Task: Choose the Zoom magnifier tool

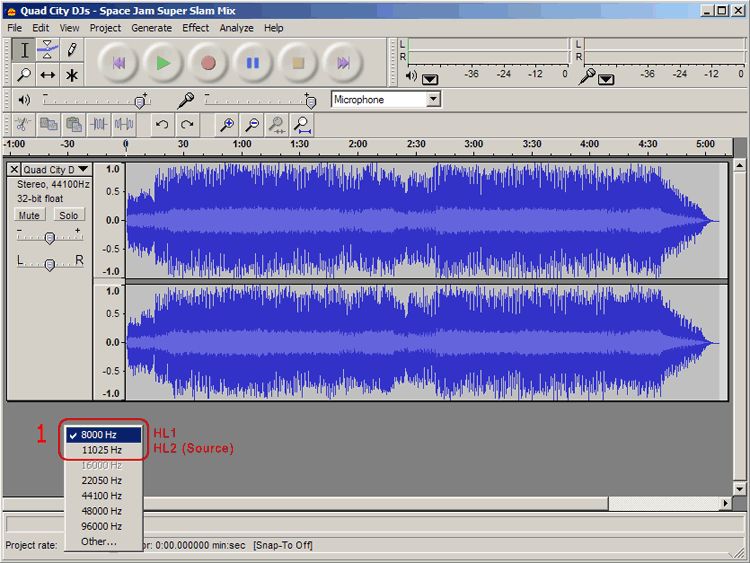Action: [24, 75]
